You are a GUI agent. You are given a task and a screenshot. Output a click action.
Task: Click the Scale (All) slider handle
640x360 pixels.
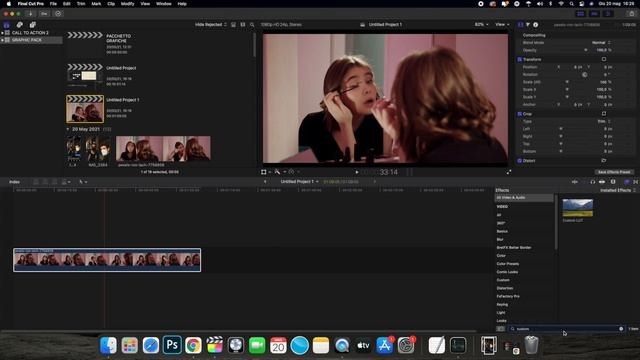[567, 82]
